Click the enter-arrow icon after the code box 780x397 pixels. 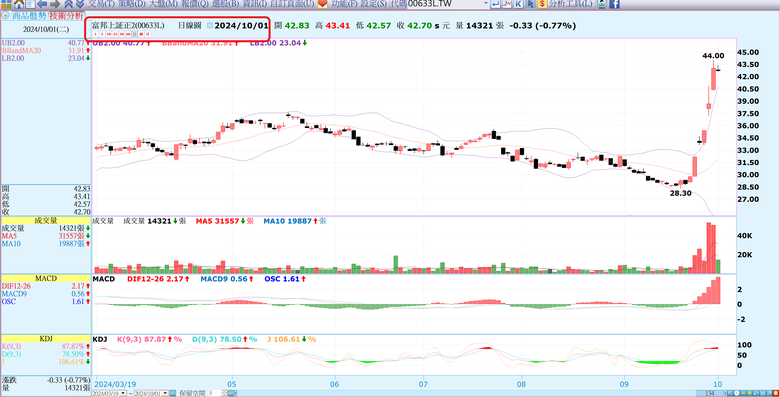[495, 4]
